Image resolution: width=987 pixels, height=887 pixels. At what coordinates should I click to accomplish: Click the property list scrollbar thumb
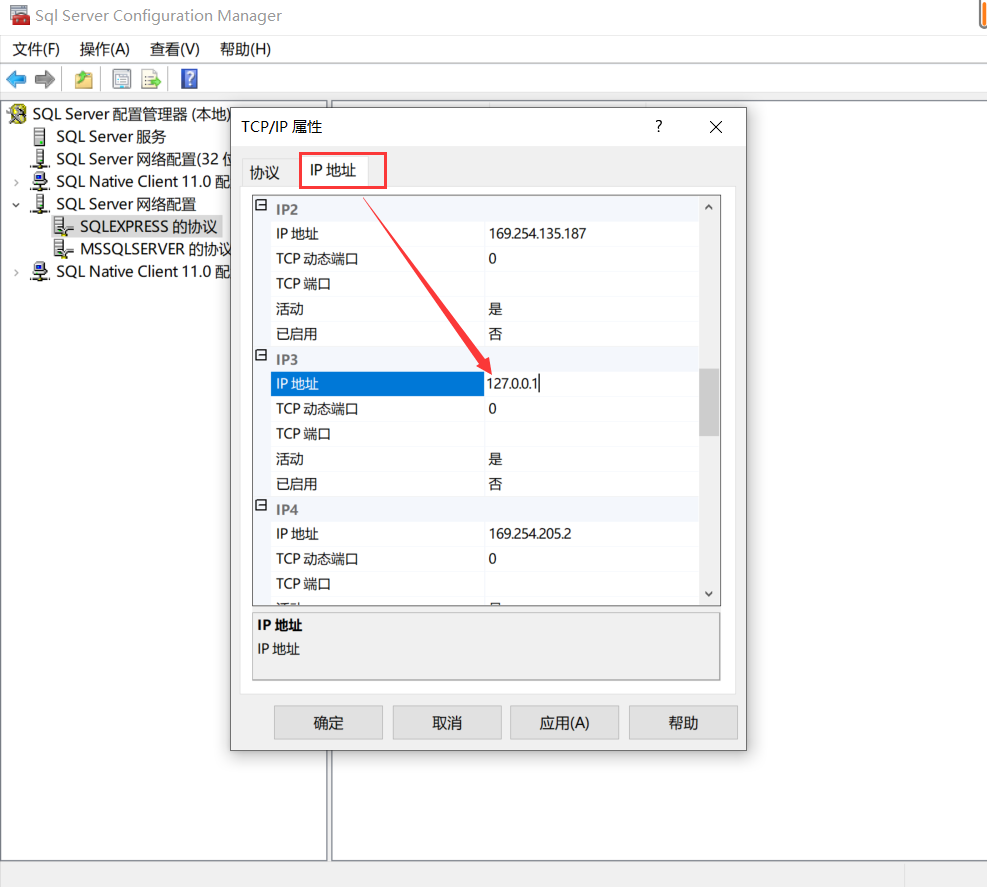[x=709, y=402]
